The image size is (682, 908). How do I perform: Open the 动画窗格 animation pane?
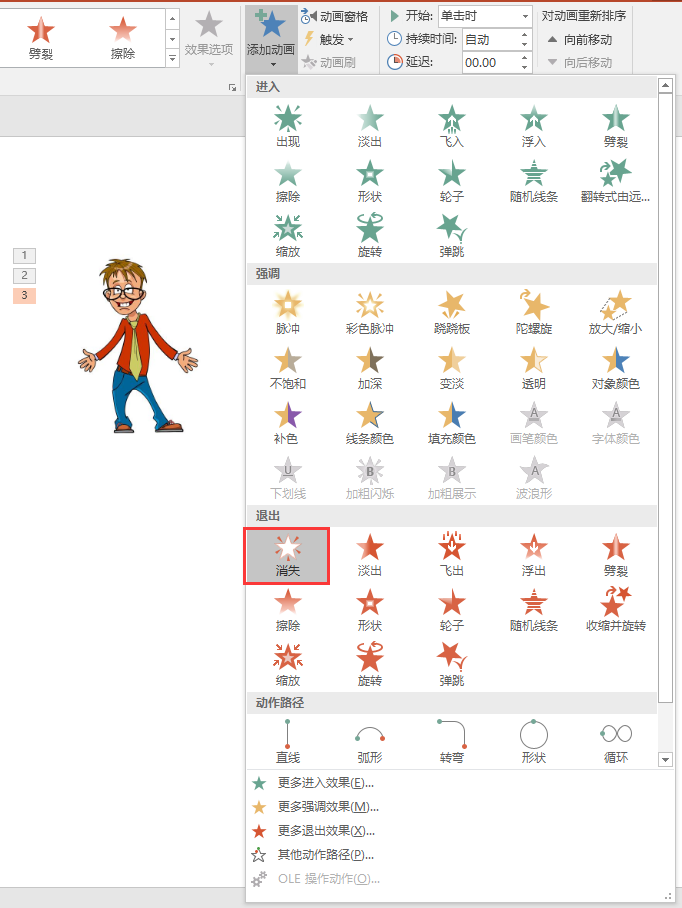click(x=335, y=16)
